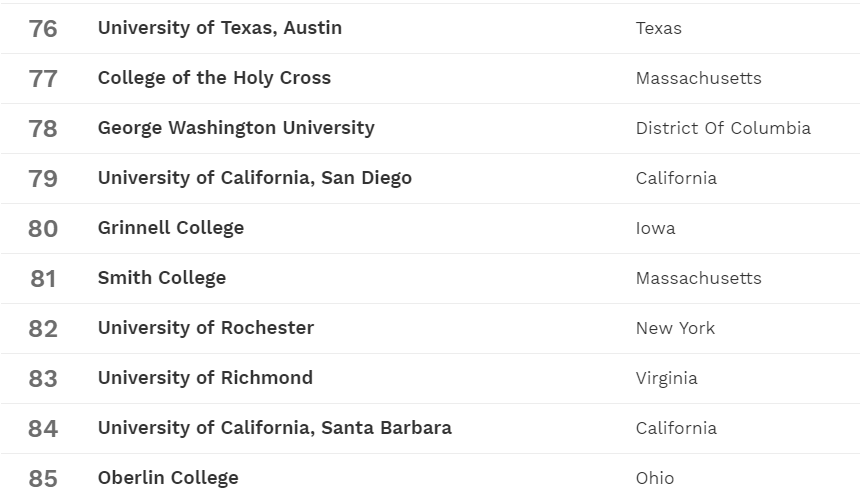
Task: Click the District Of Columbia label
Action: click(723, 129)
